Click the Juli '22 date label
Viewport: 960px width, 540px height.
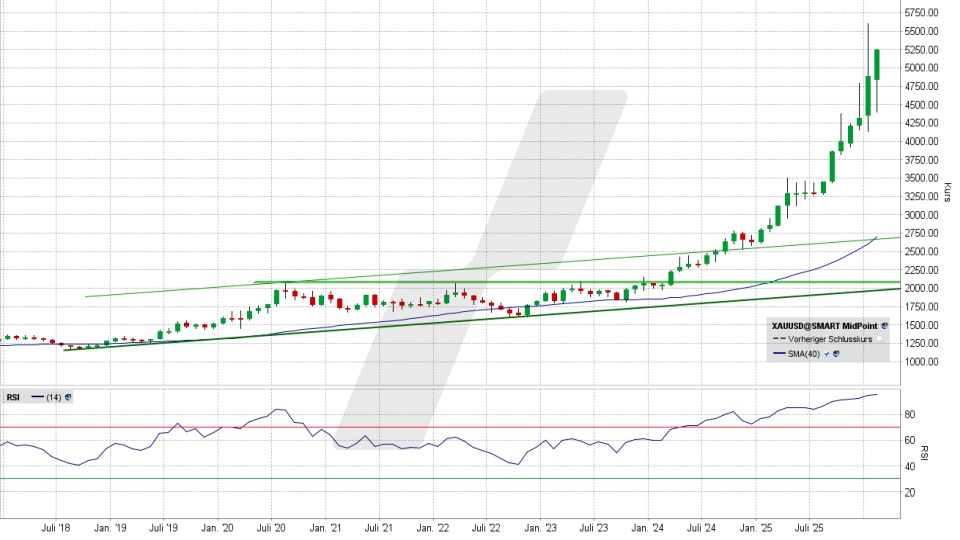pos(486,528)
